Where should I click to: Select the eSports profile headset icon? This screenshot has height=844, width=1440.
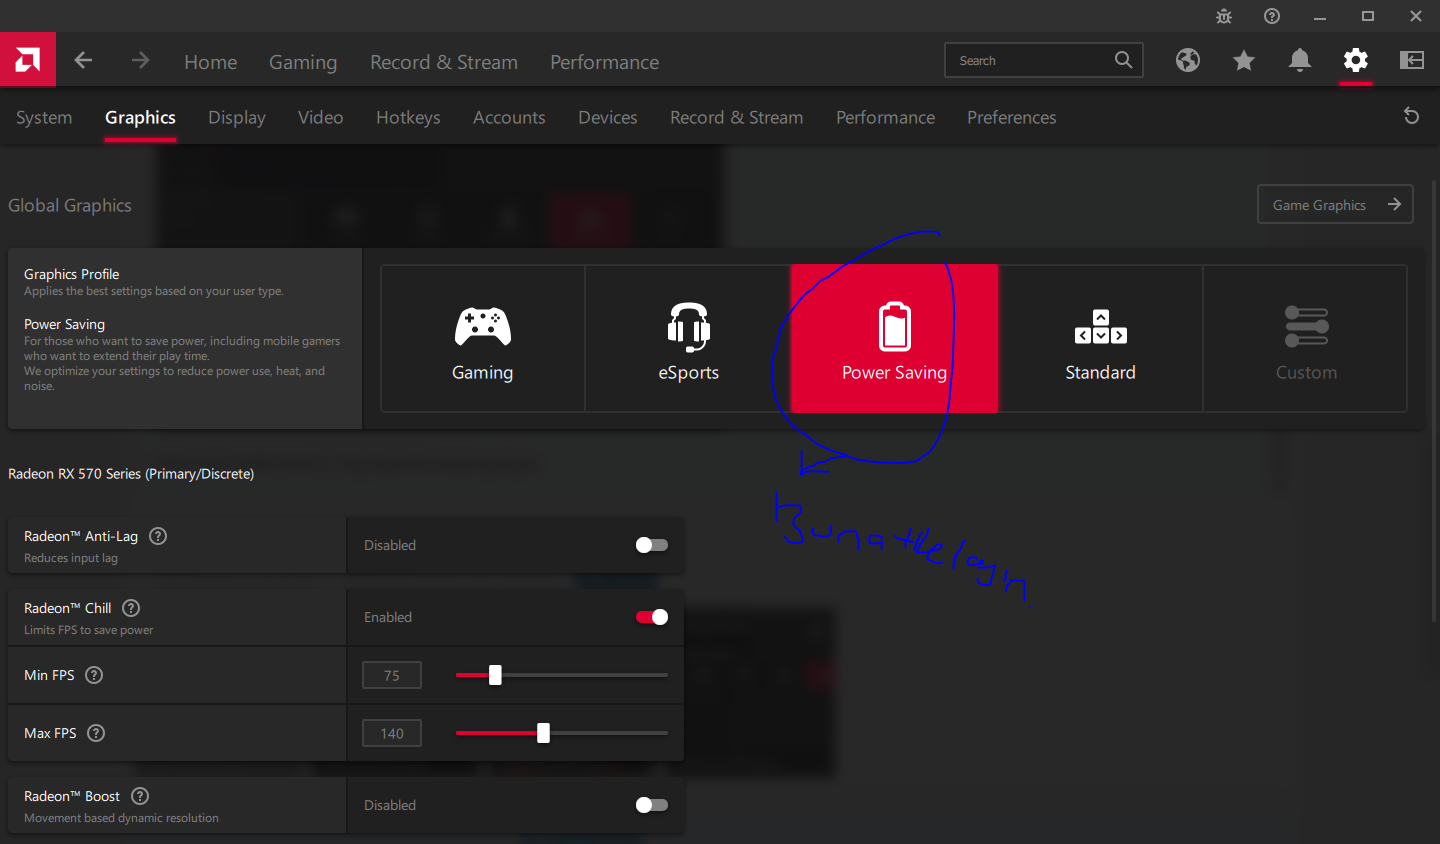689,327
